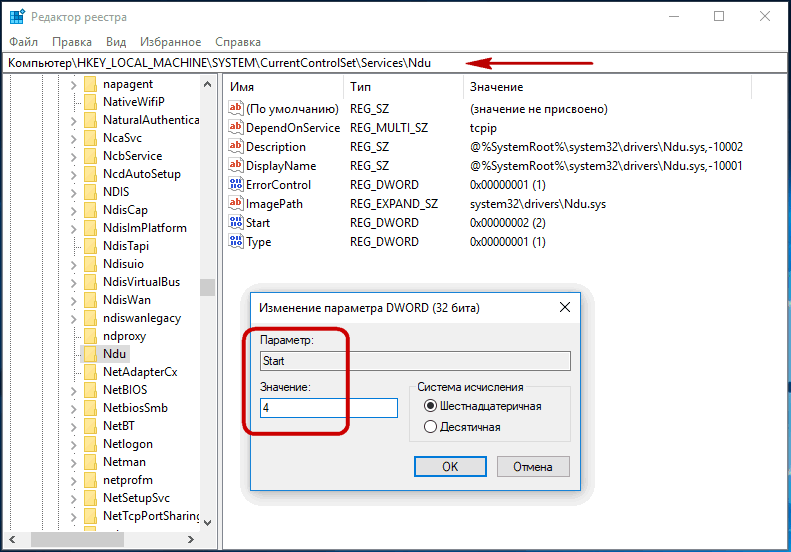Image resolution: width=791 pixels, height=552 pixels.
Task: Expand the napagent tree node
Action: click(x=74, y=85)
